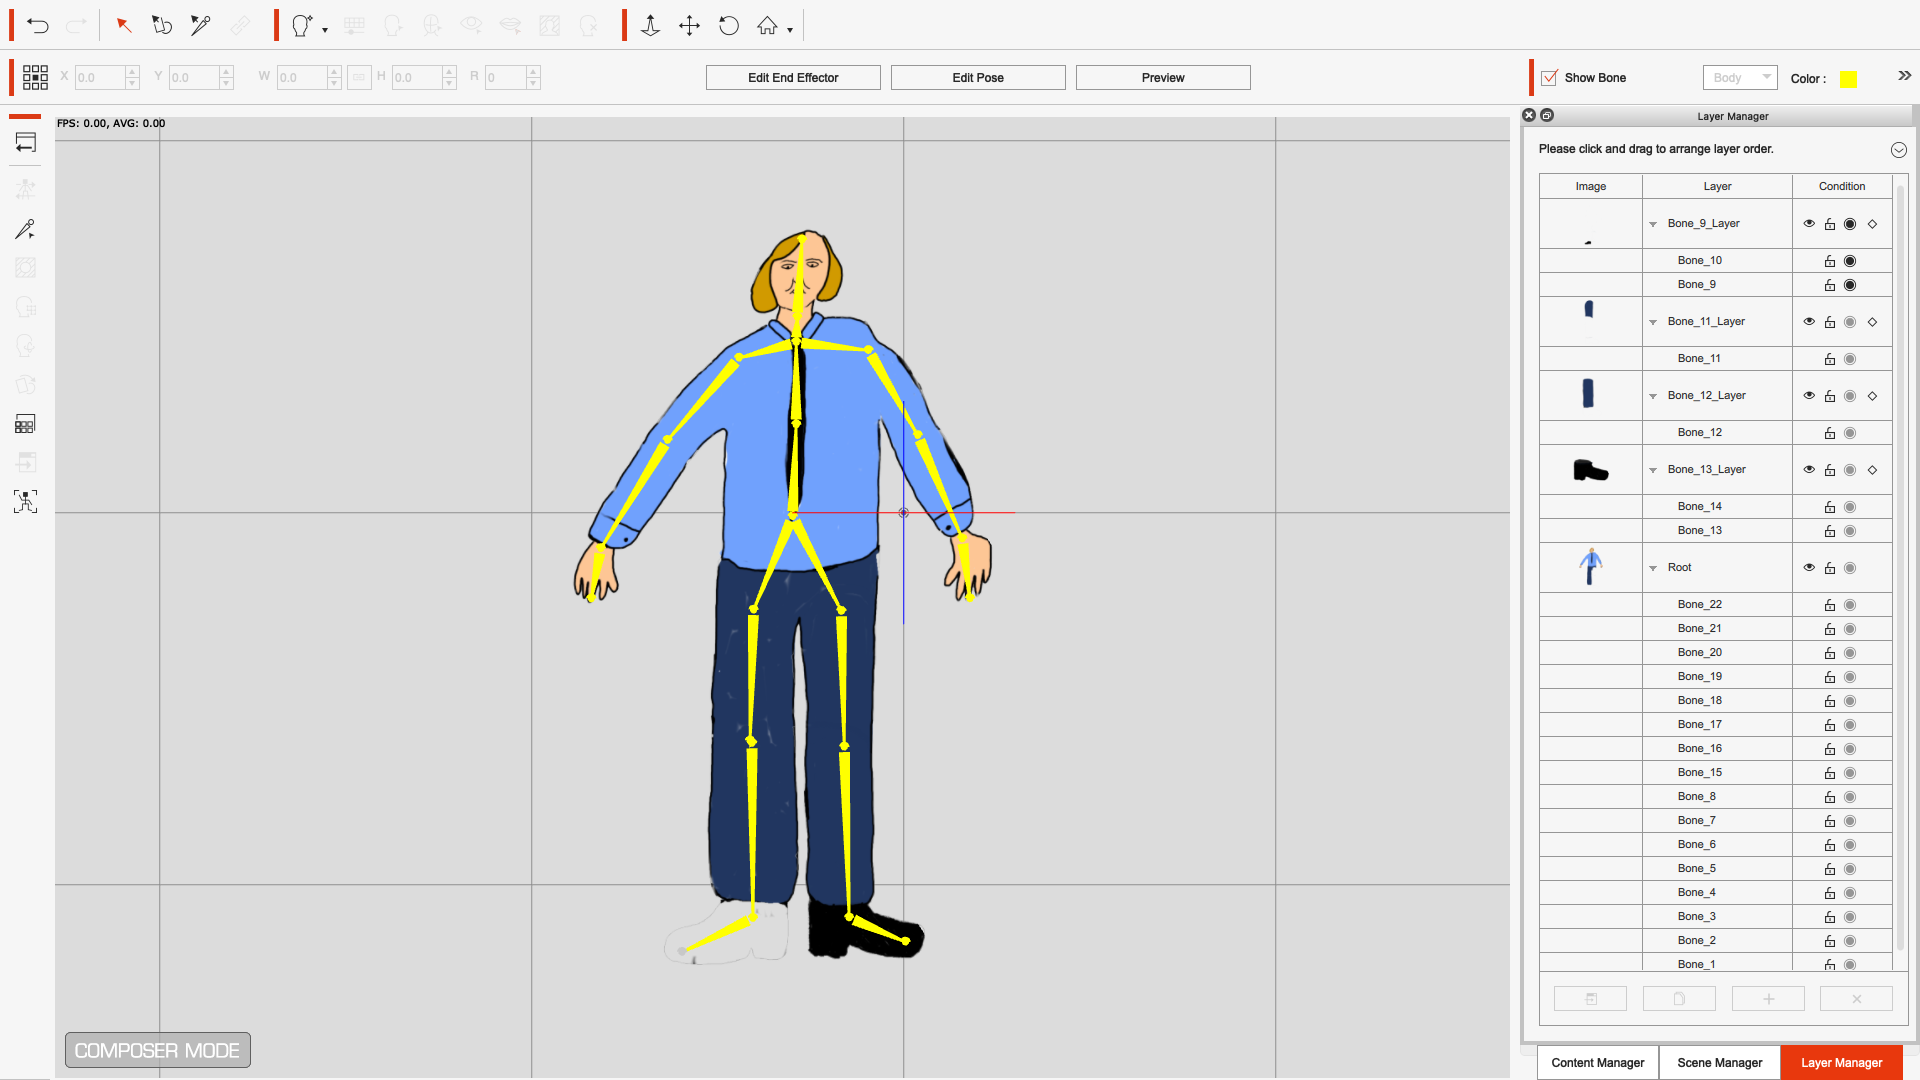Toggle the radio circle on Bone_11 row

(1850, 359)
